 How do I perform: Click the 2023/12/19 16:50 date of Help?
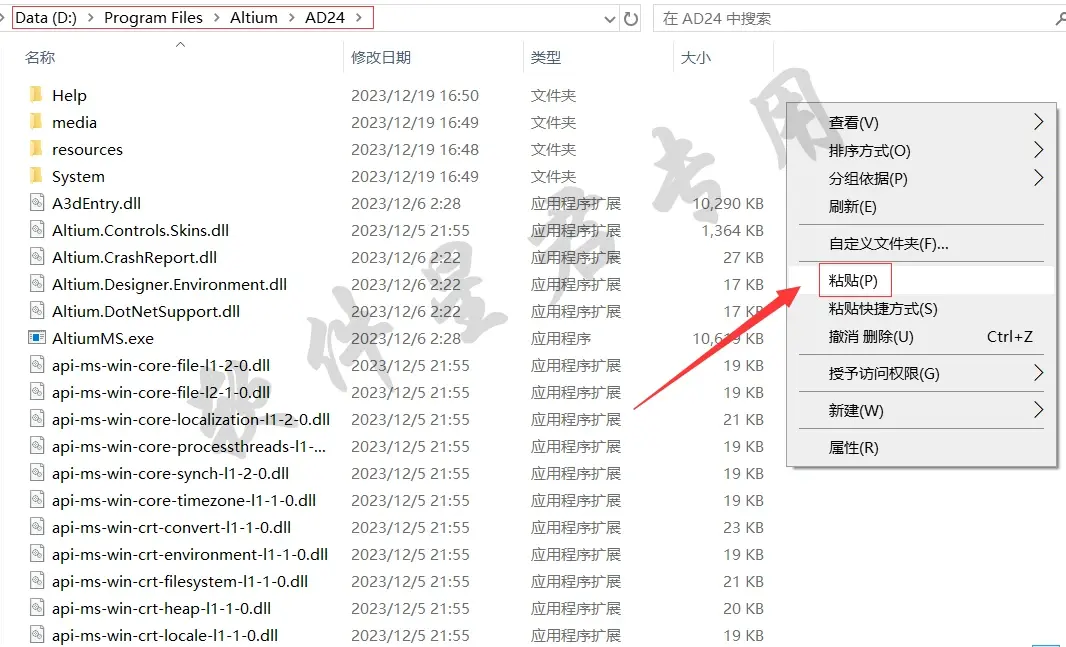pos(415,95)
